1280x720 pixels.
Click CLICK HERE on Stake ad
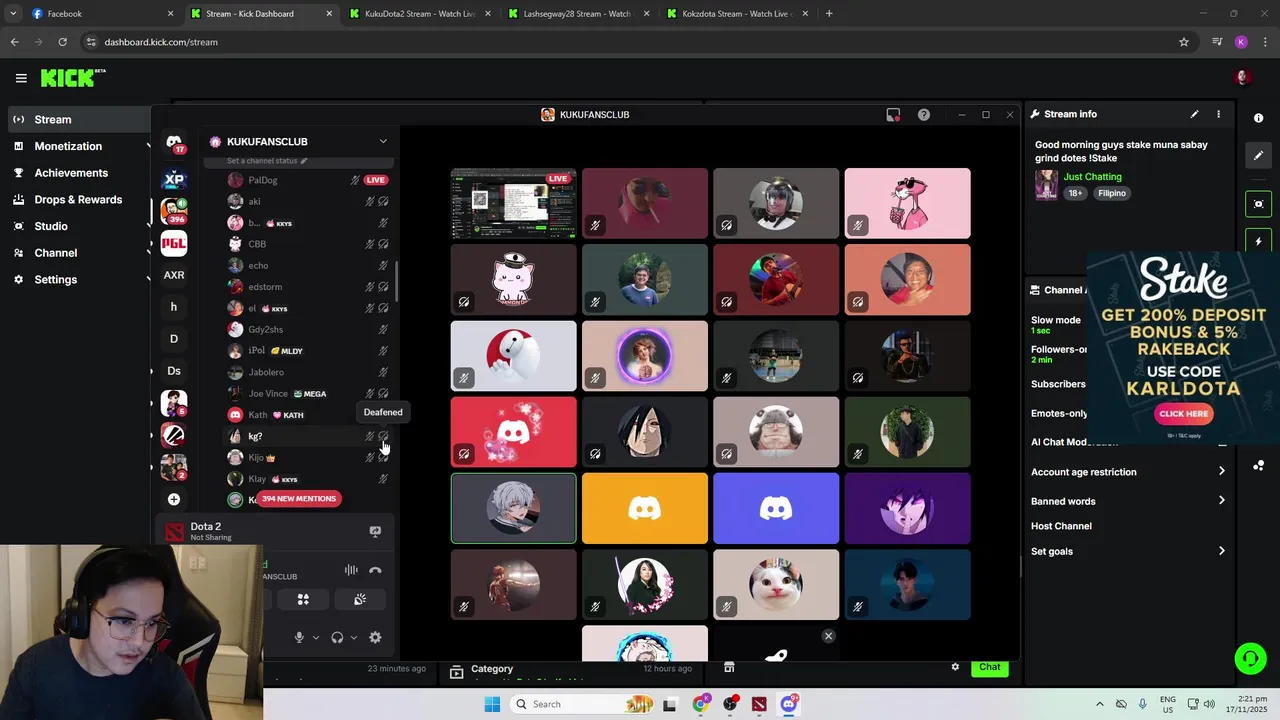(x=1184, y=414)
